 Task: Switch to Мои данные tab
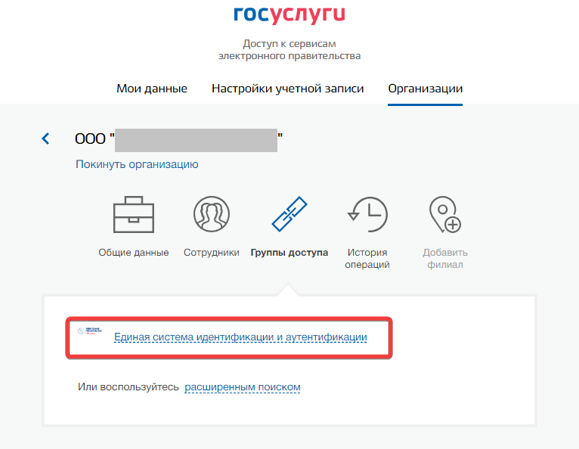152,89
